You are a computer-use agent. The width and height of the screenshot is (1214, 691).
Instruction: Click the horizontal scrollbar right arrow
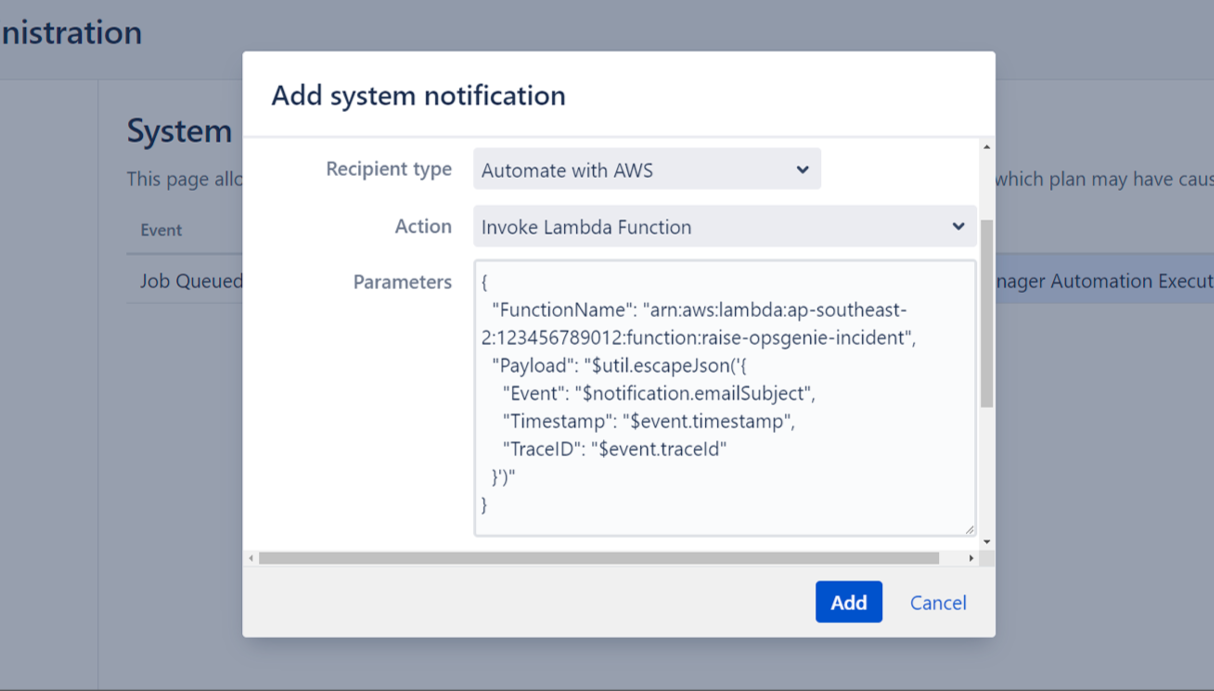tap(971, 558)
